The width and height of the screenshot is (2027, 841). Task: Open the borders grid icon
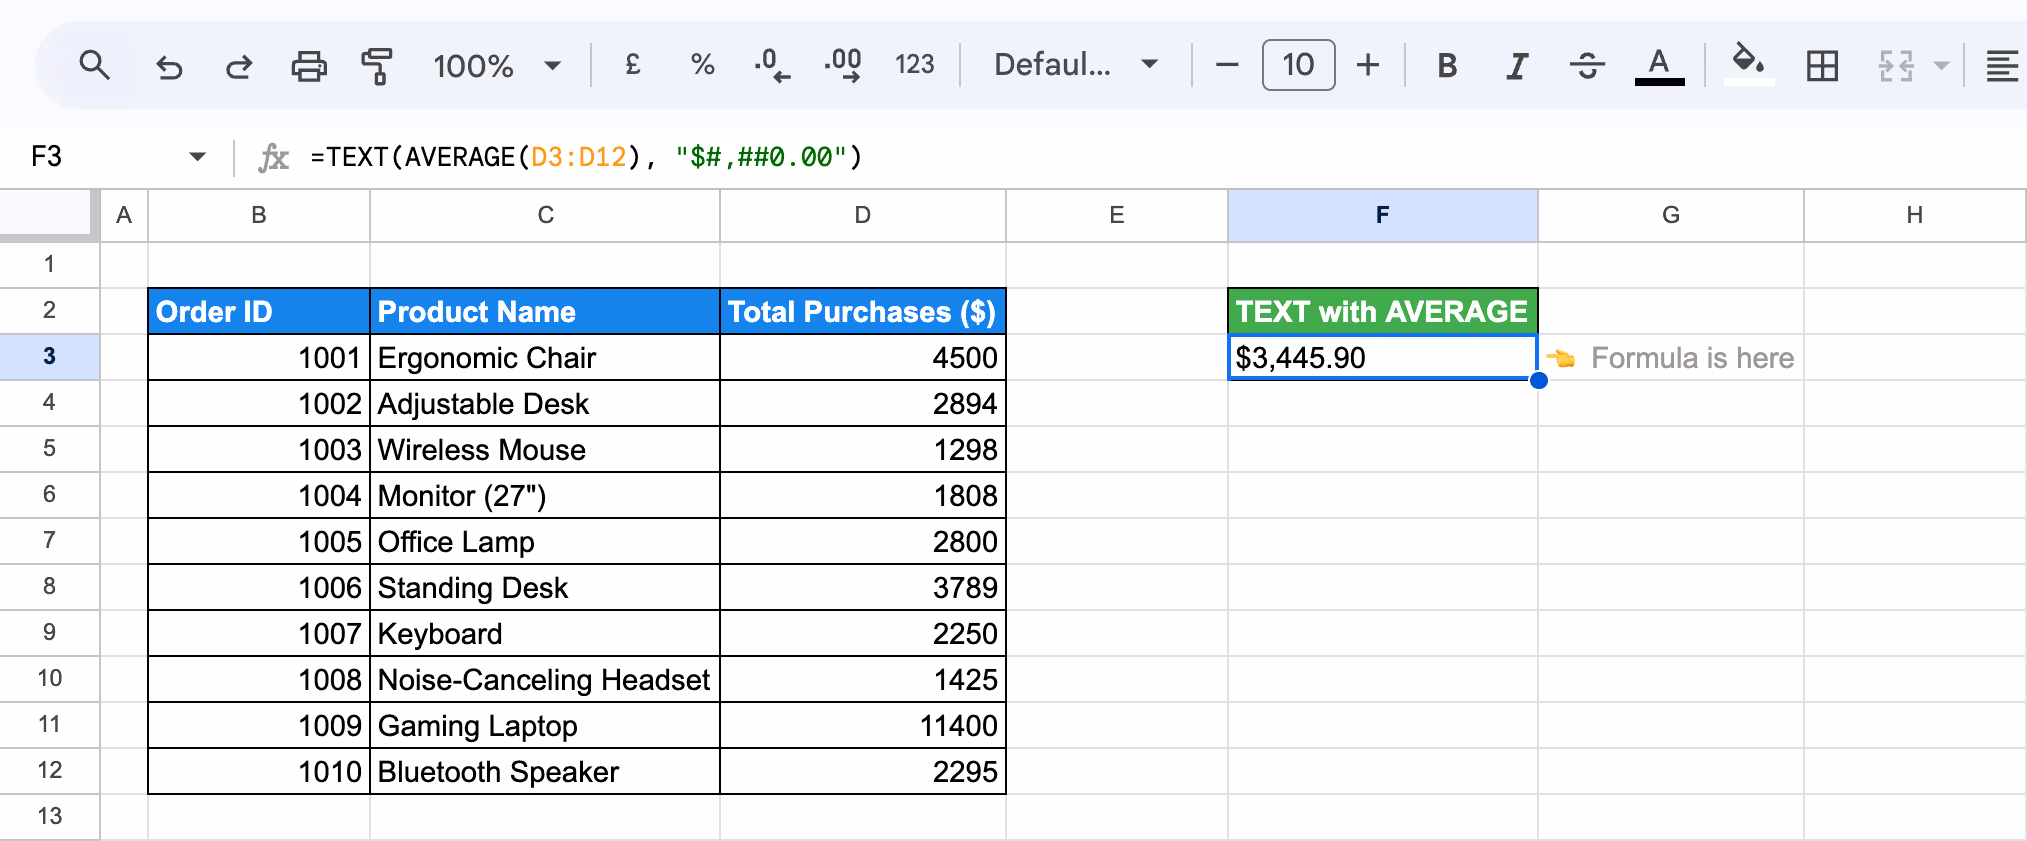(x=1822, y=66)
